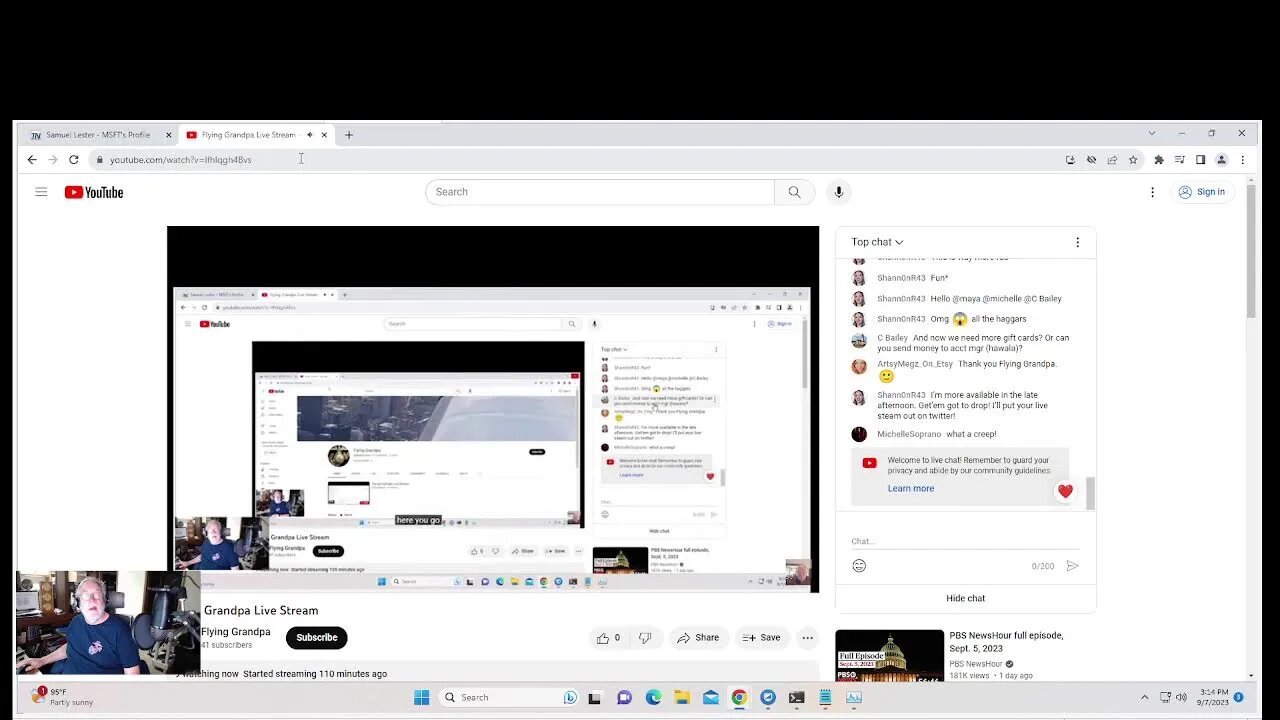Open the Chrome extensions puzzle icon

pos(1159,160)
